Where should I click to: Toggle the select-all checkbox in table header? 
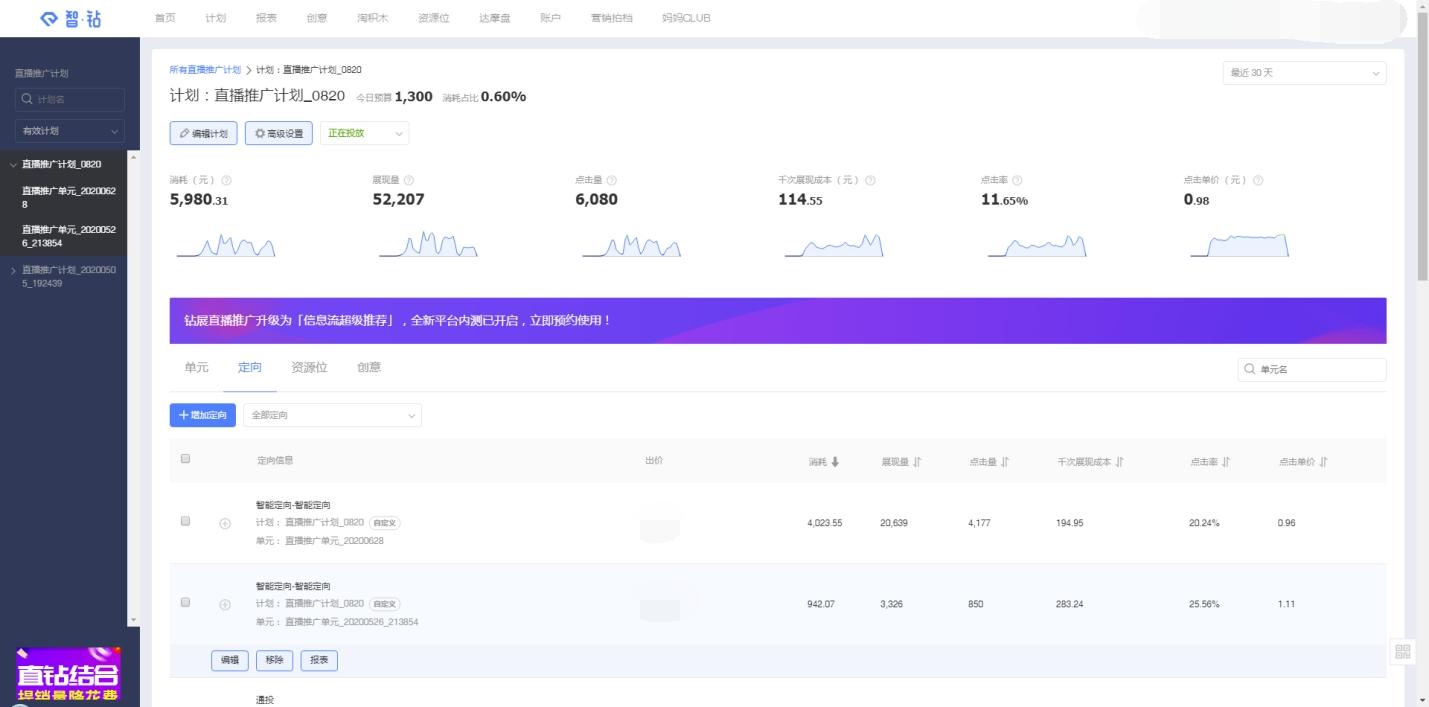click(x=185, y=459)
